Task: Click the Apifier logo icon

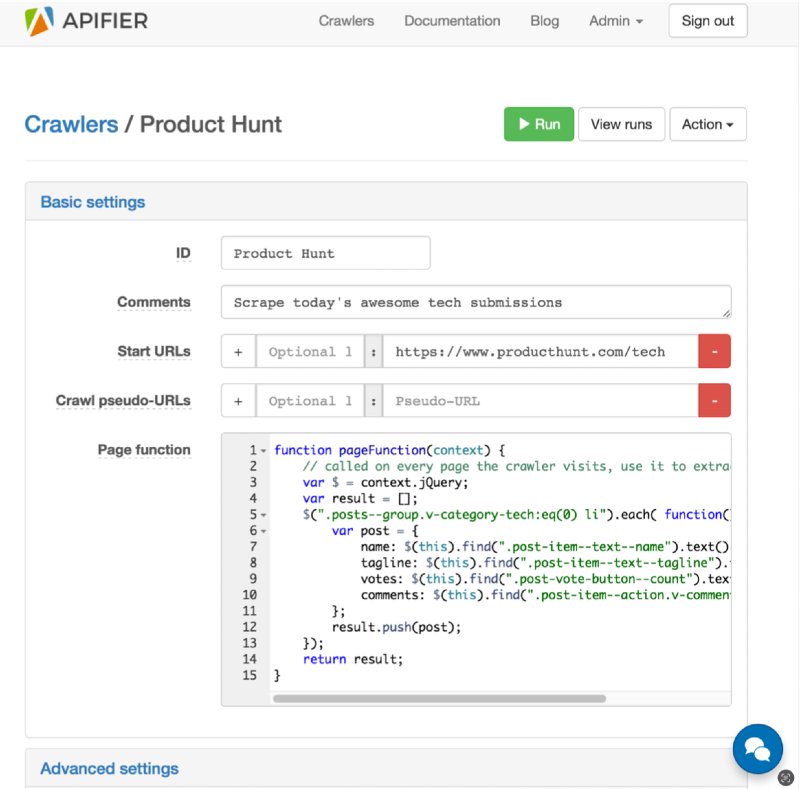Action: tap(39, 21)
